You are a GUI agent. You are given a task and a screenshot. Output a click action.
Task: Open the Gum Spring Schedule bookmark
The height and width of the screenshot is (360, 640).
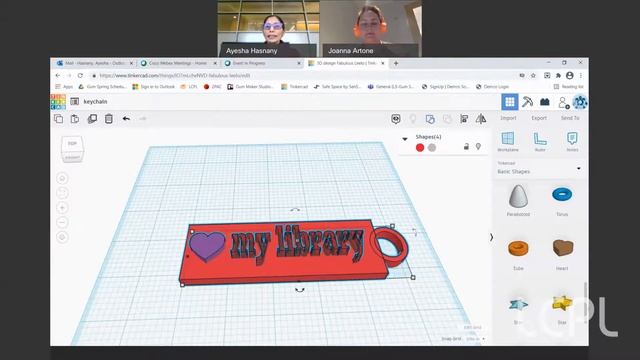tap(102, 87)
